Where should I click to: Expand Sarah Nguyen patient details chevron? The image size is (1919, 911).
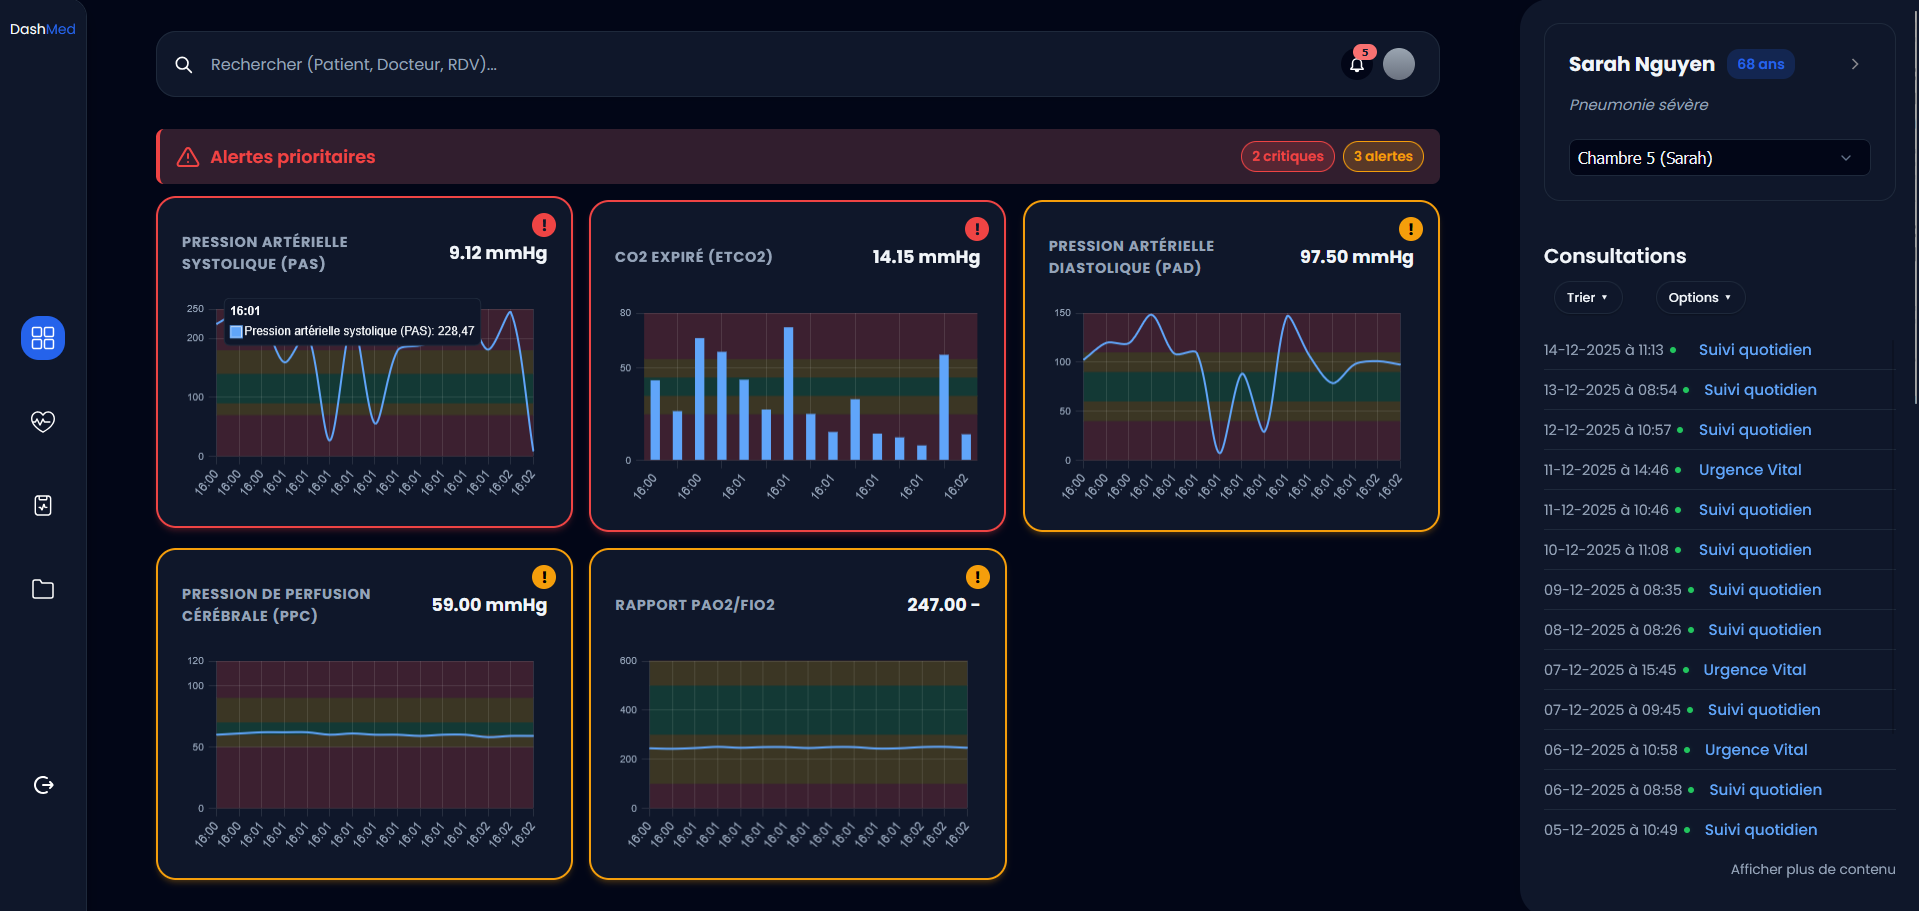[1854, 64]
